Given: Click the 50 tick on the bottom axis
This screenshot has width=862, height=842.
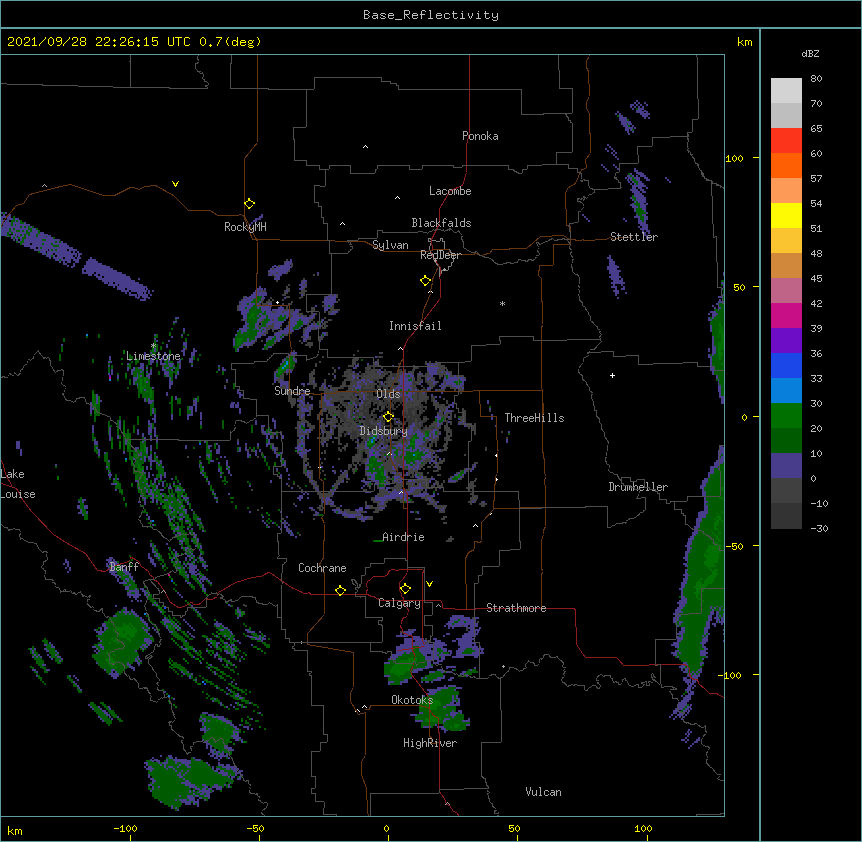Looking at the screenshot, I should coord(514,828).
